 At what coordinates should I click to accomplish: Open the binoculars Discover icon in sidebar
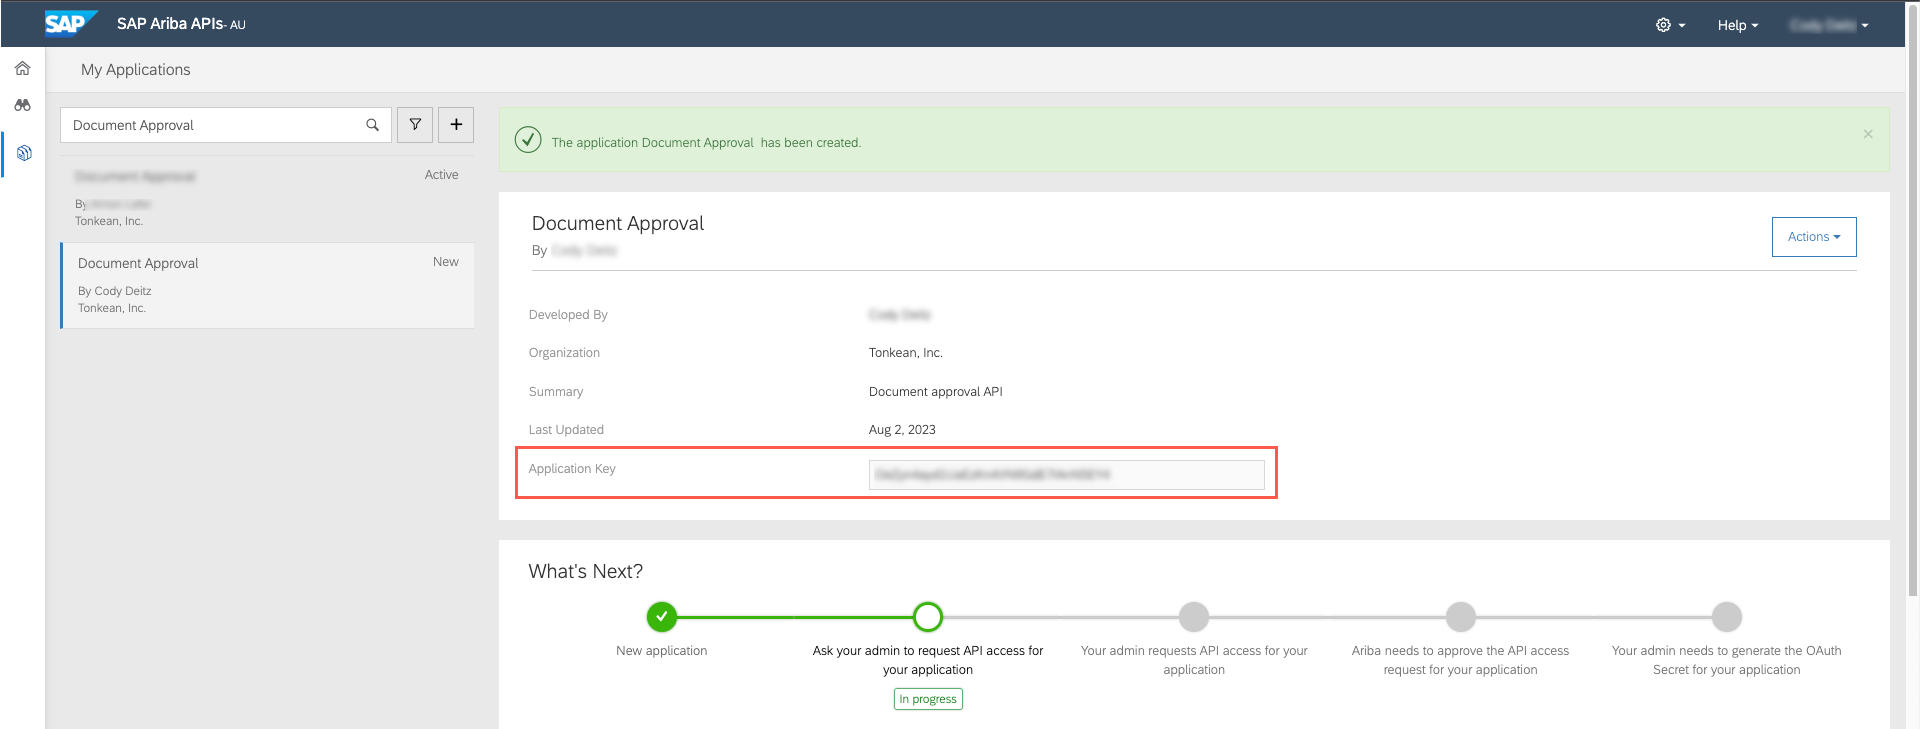pyautogui.click(x=23, y=105)
